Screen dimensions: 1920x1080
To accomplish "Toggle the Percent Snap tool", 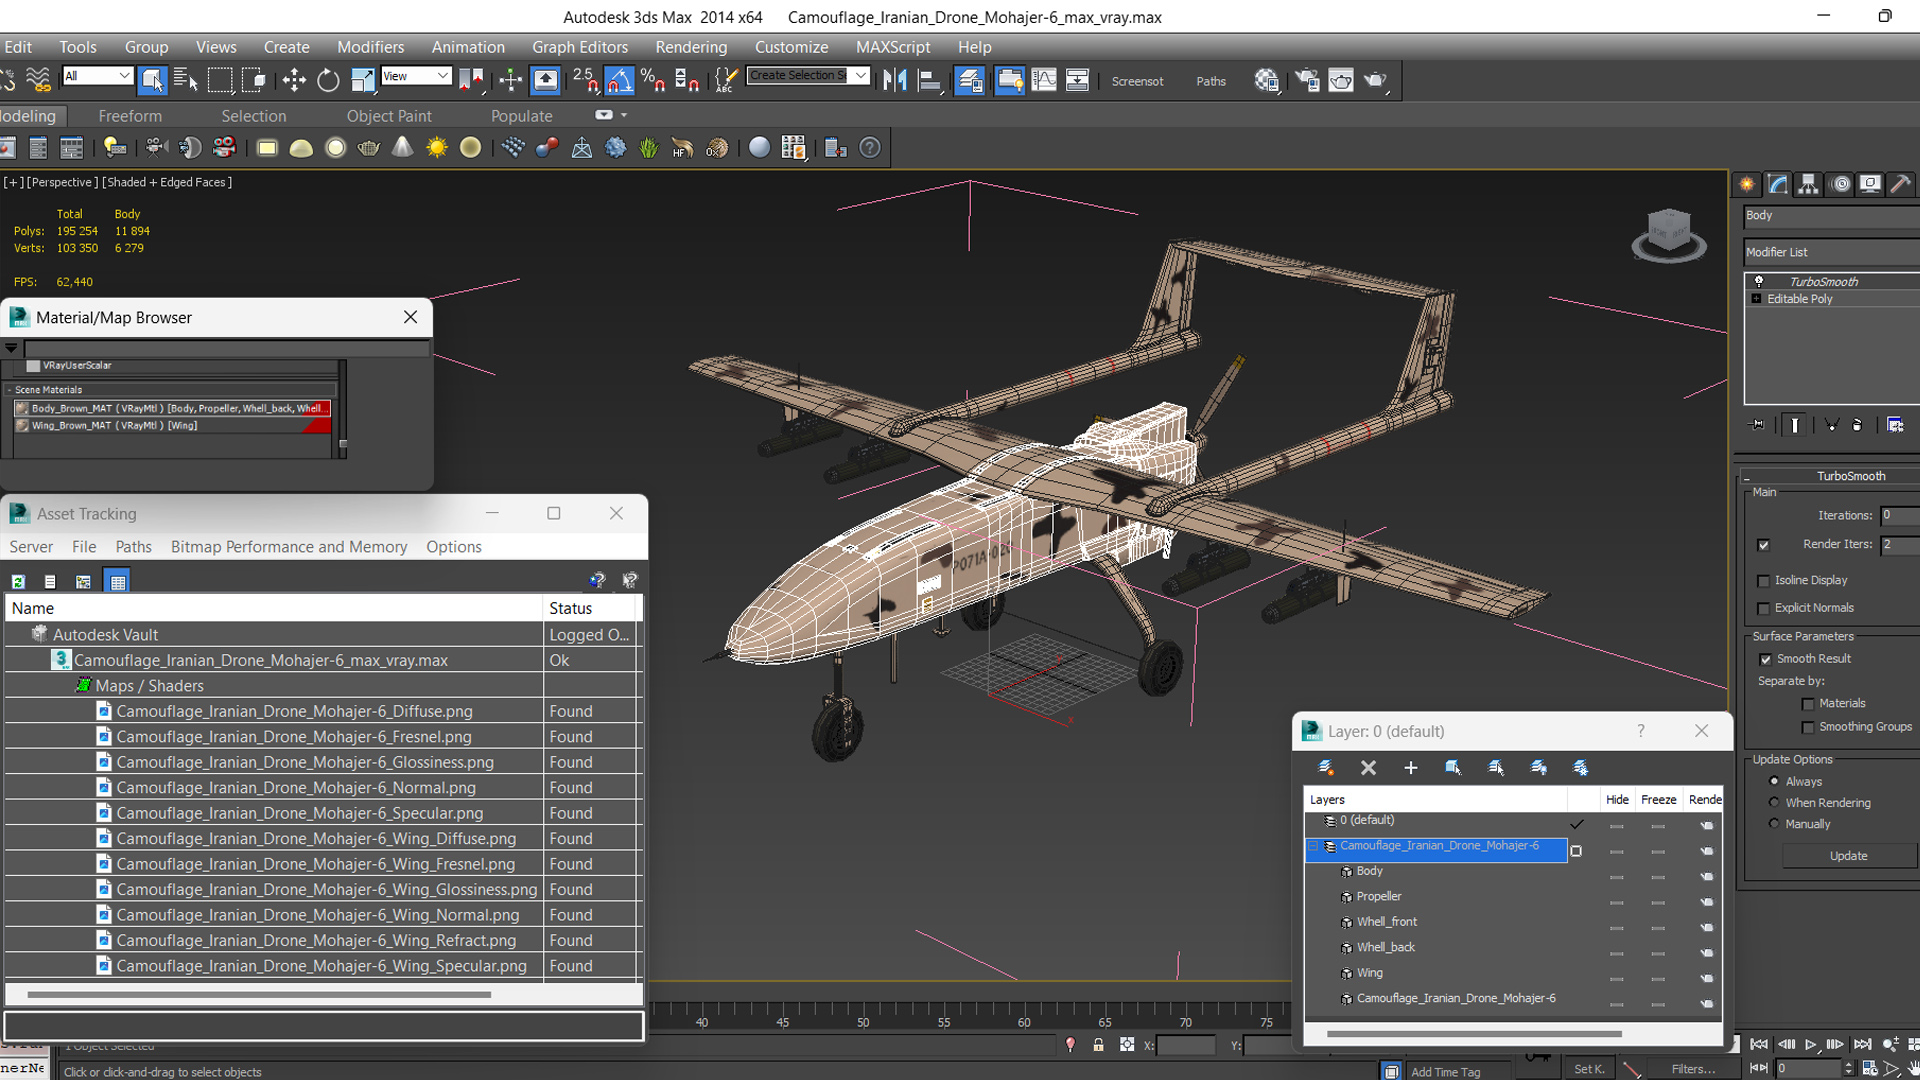I will pyautogui.click(x=653, y=80).
